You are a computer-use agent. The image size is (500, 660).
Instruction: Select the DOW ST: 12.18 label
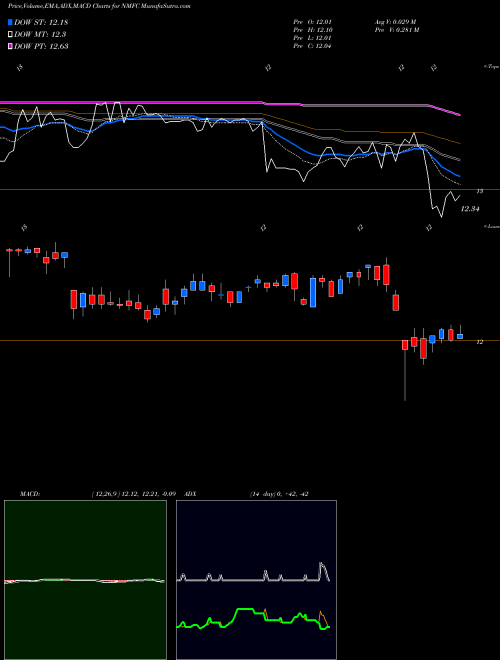(41, 22)
